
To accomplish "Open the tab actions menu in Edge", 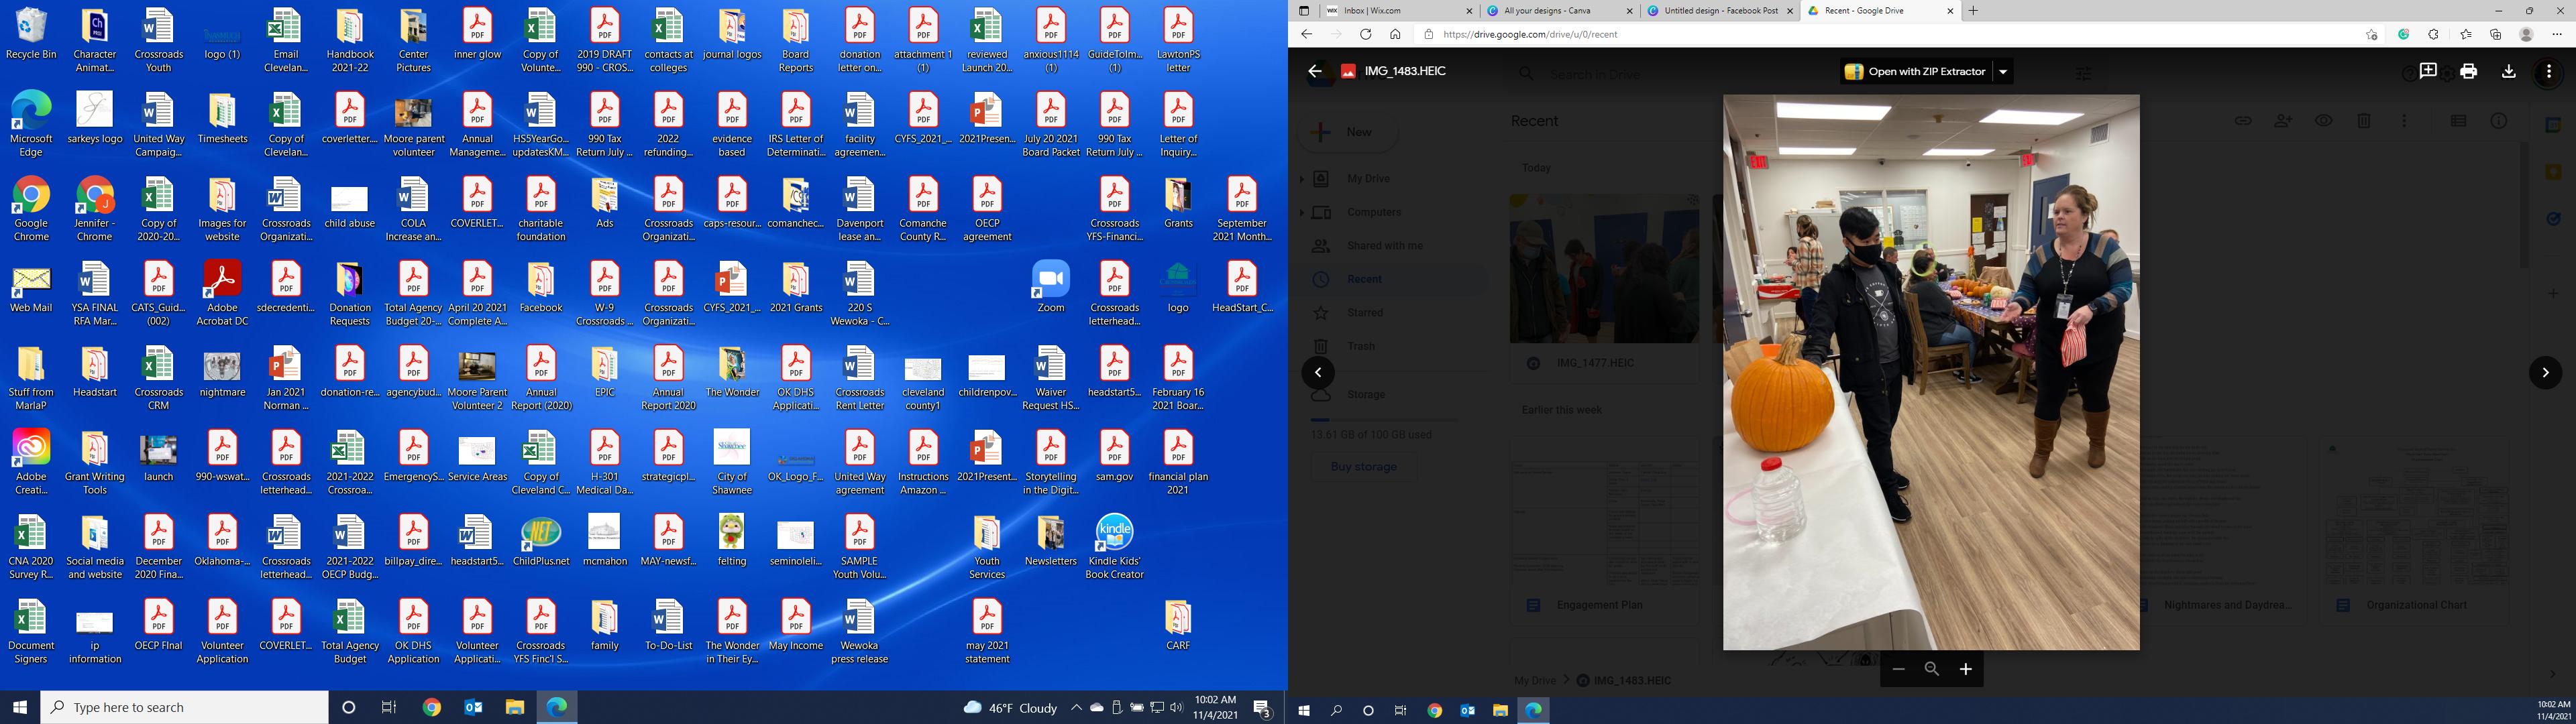I will [1303, 11].
